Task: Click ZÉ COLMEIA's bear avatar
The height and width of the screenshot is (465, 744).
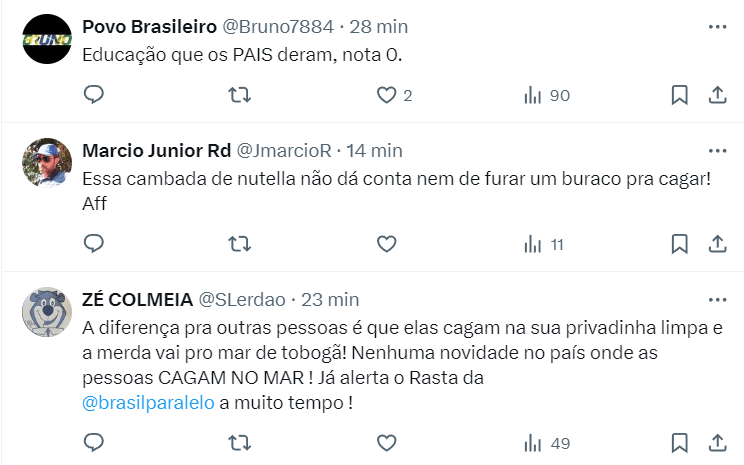Action: [x=46, y=311]
